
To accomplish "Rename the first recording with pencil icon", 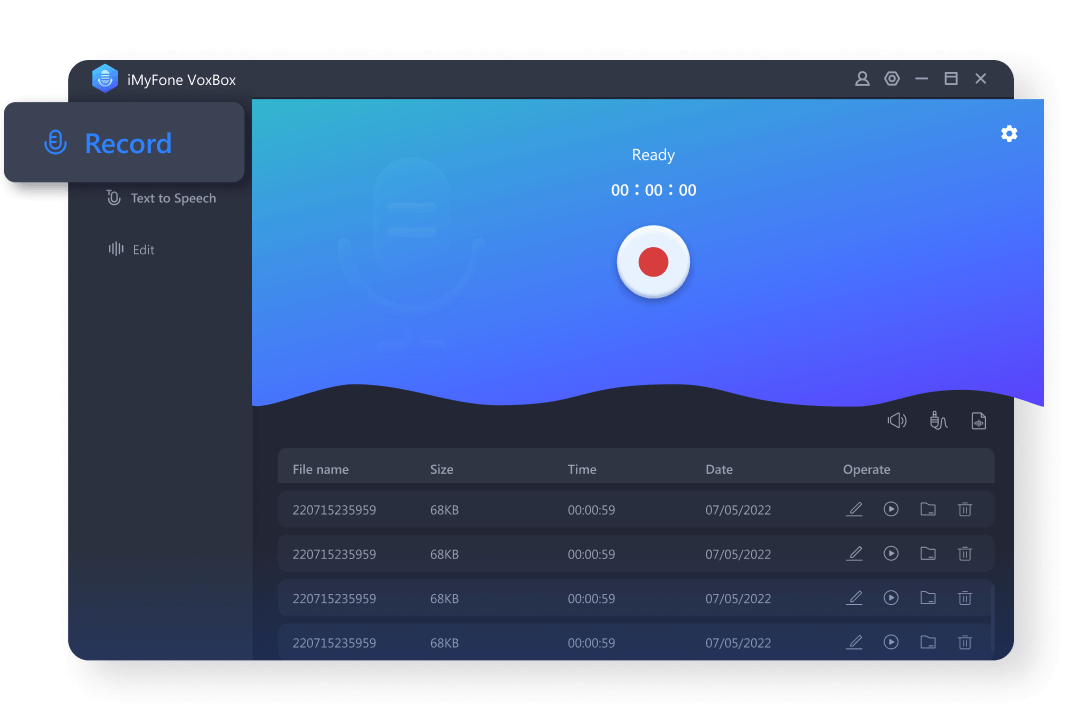I will (x=854, y=510).
